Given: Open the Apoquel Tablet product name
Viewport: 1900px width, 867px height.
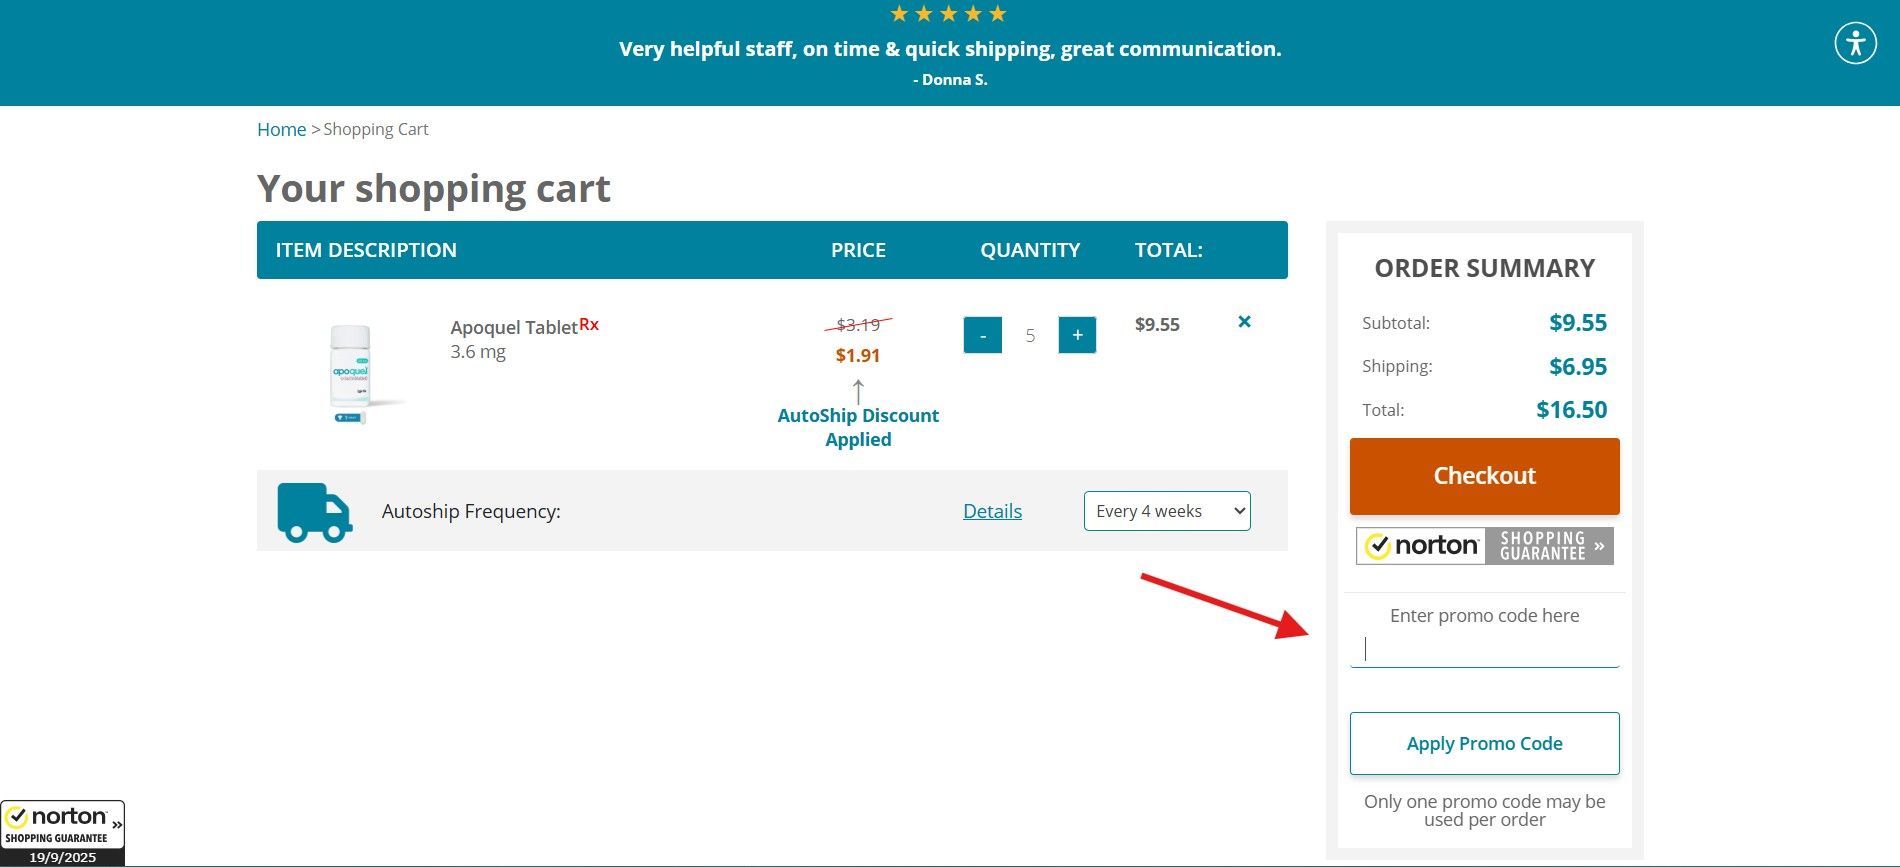Looking at the screenshot, I should point(513,327).
